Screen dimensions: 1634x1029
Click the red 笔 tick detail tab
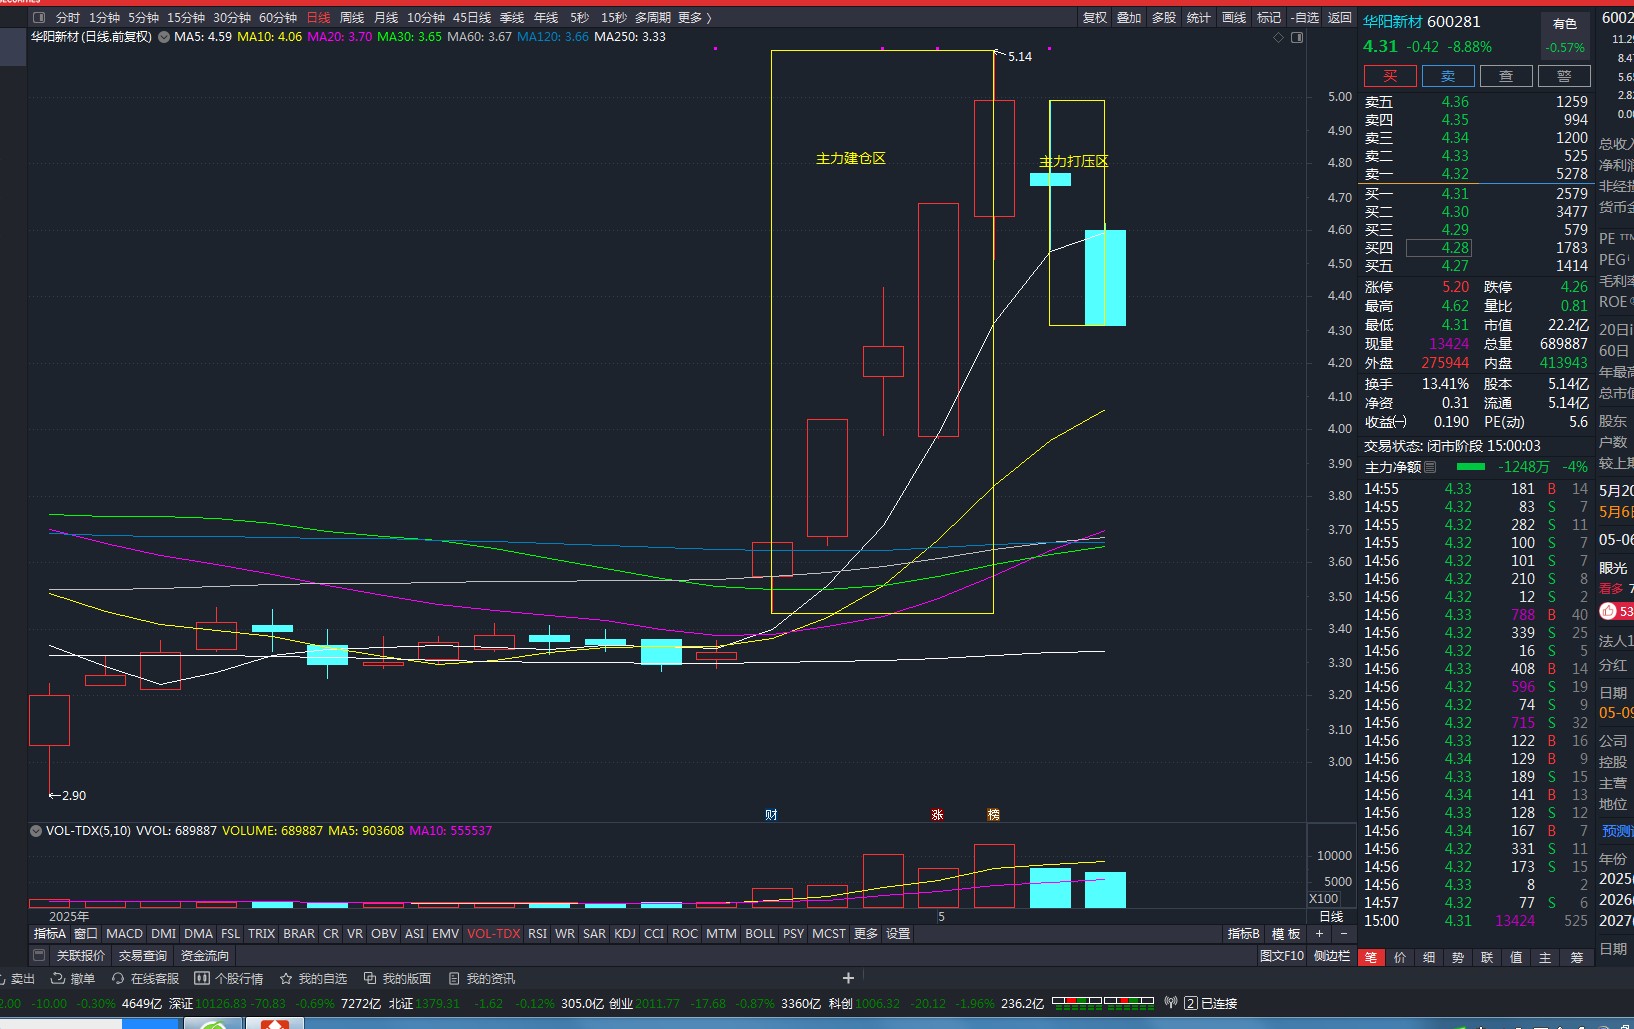[1371, 958]
